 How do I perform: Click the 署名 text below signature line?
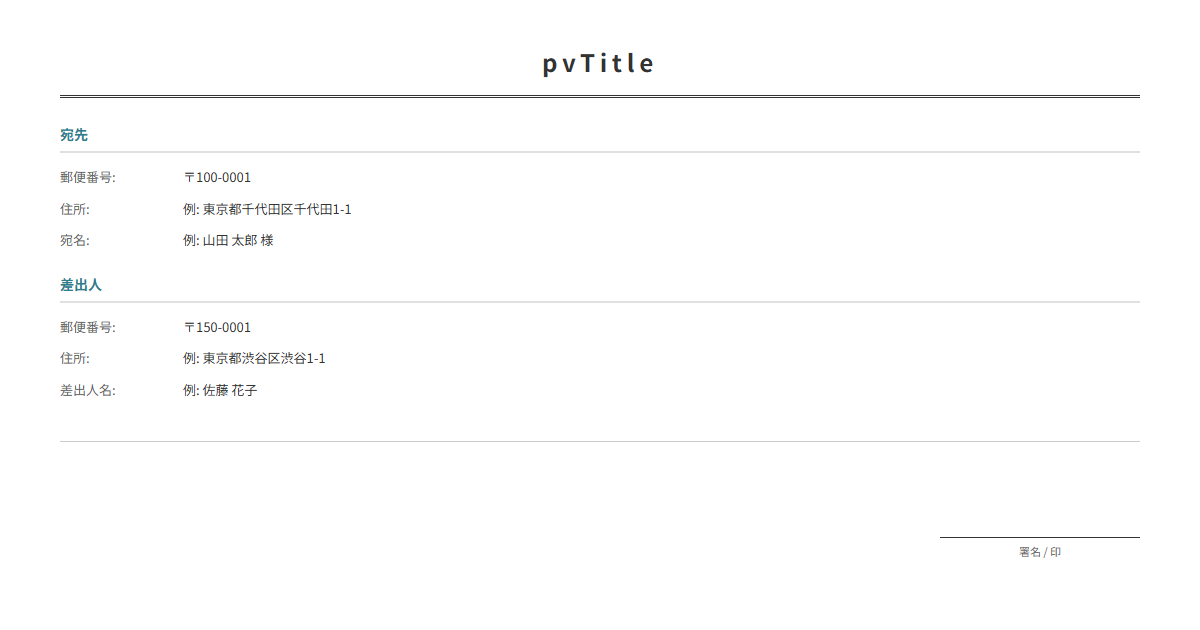tap(1030, 552)
